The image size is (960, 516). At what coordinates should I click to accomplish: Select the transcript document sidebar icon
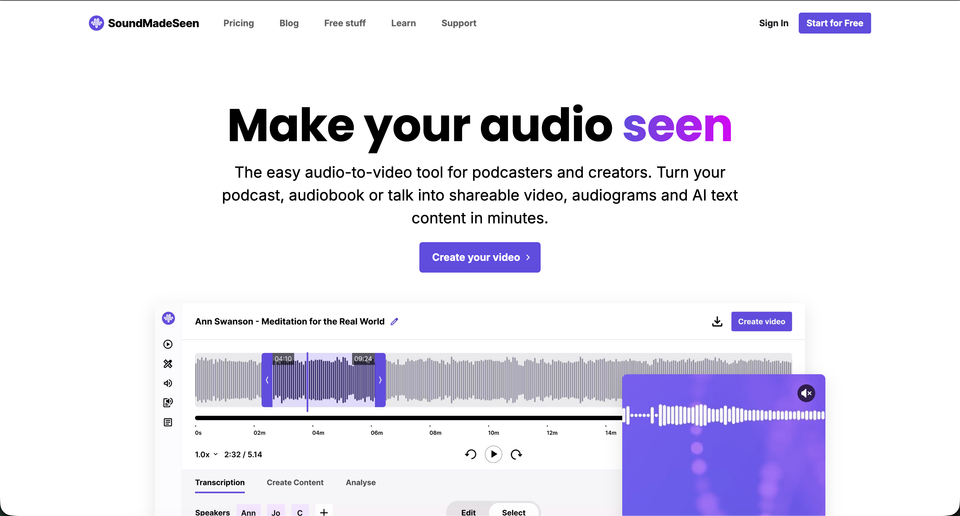(168, 422)
